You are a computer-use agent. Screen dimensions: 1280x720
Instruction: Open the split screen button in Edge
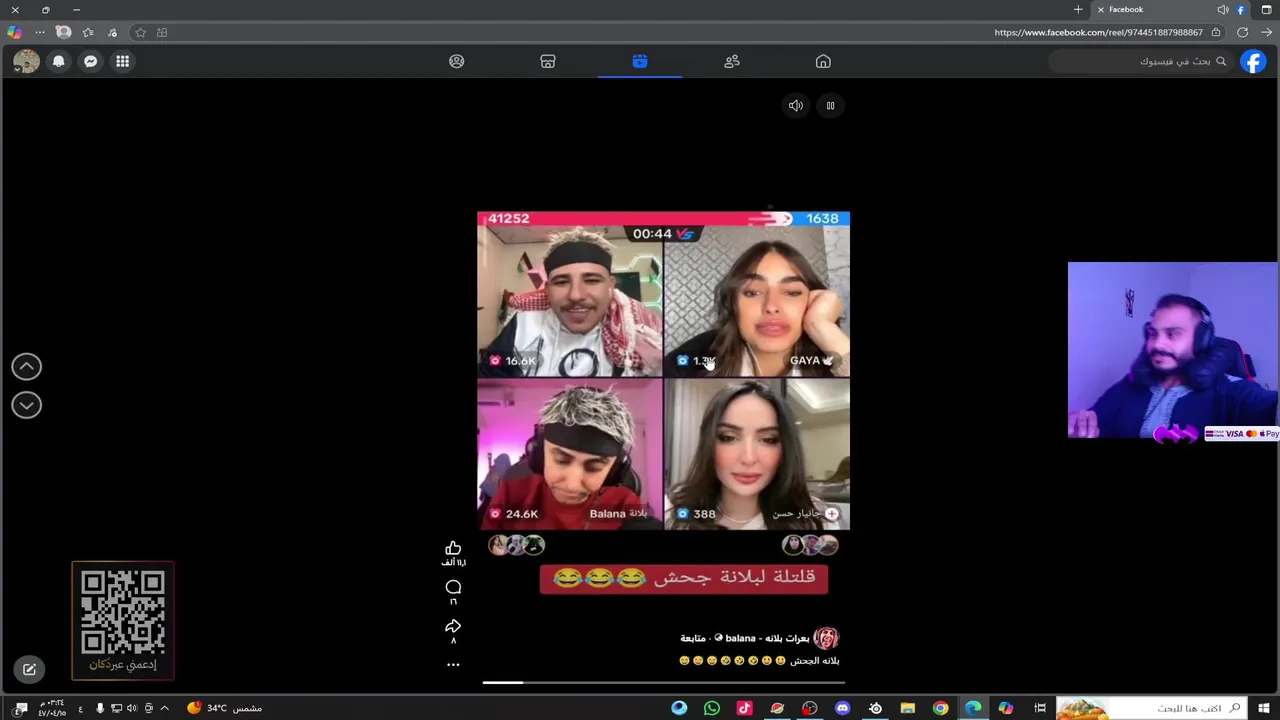[162, 32]
